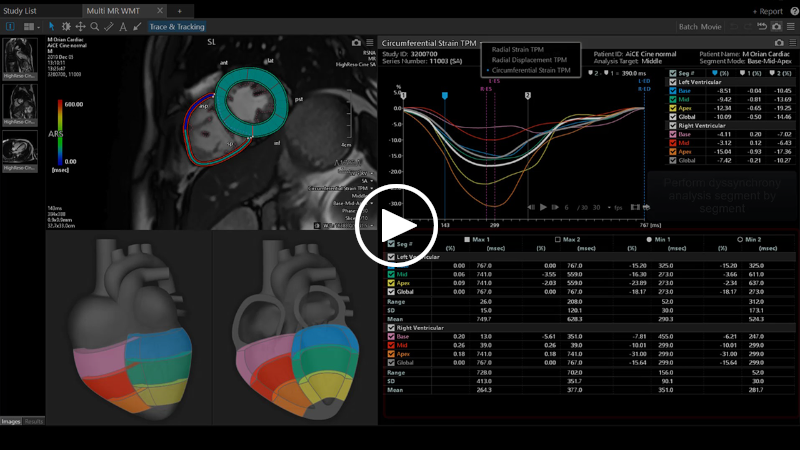Select the Min 2 radio option

740,239
